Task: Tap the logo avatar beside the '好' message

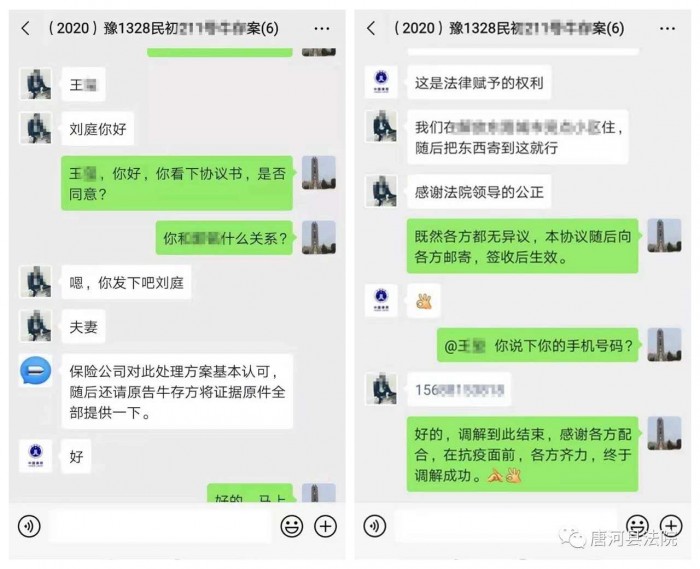Action: tap(36, 456)
